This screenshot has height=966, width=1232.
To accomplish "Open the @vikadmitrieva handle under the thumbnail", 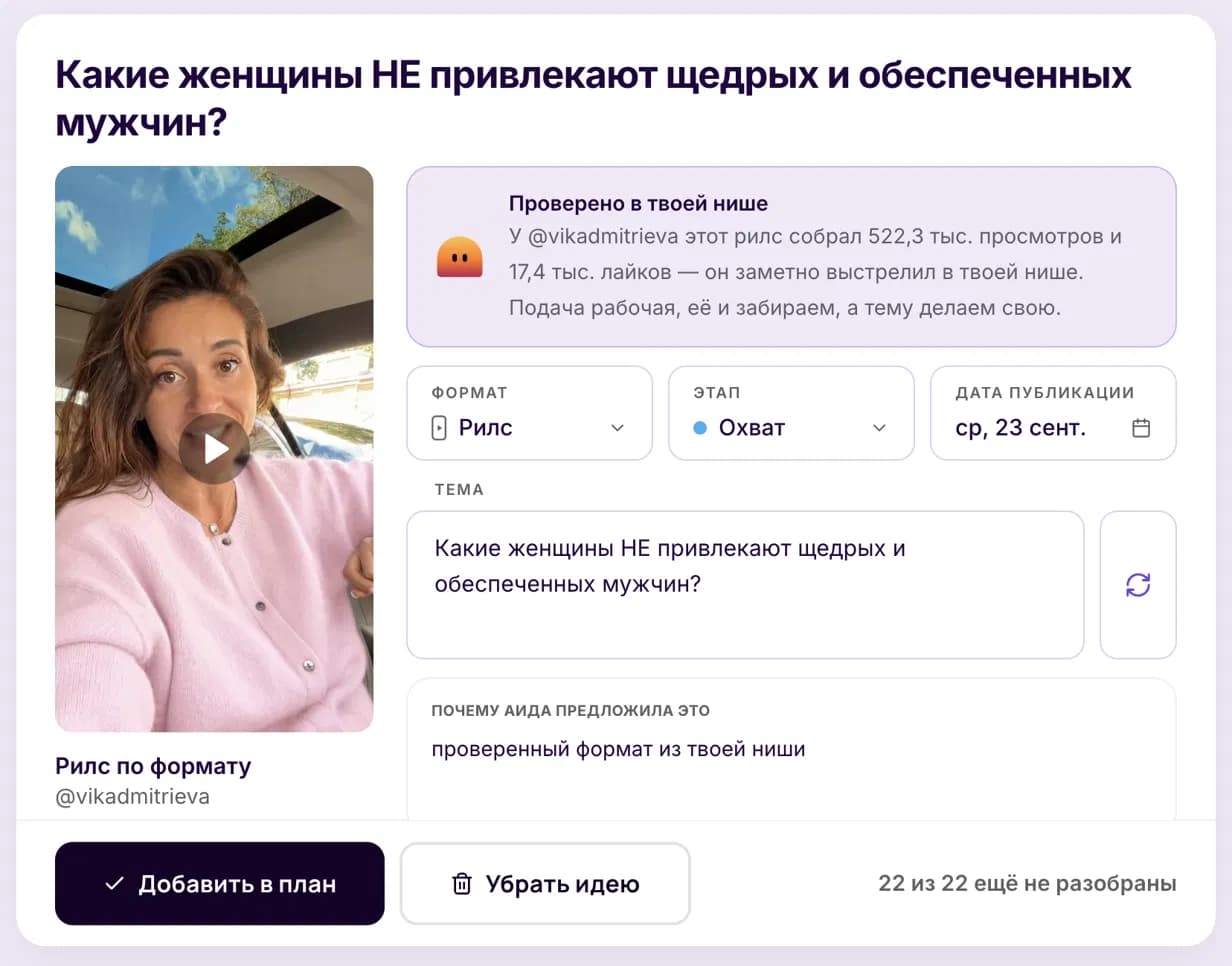I will click(132, 797).
